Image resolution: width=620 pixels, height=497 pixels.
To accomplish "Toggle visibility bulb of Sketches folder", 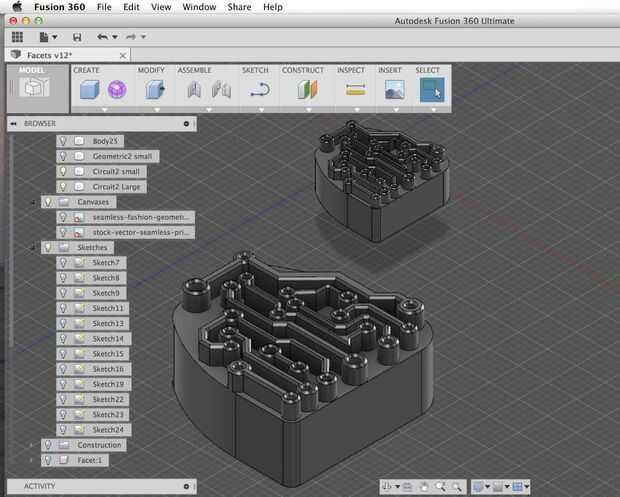I will [x=47, y=248].
